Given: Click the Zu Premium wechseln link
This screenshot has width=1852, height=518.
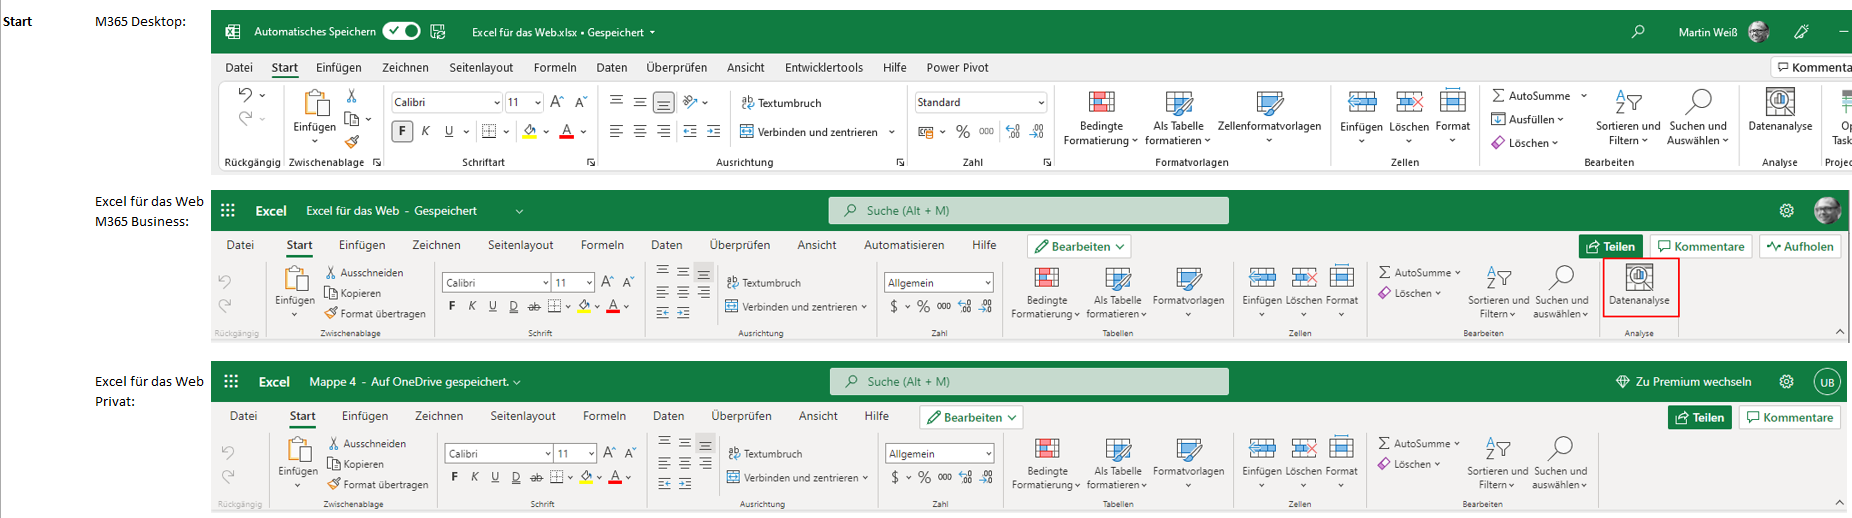Looking at the screenshot, I should tap(1684, 382).
